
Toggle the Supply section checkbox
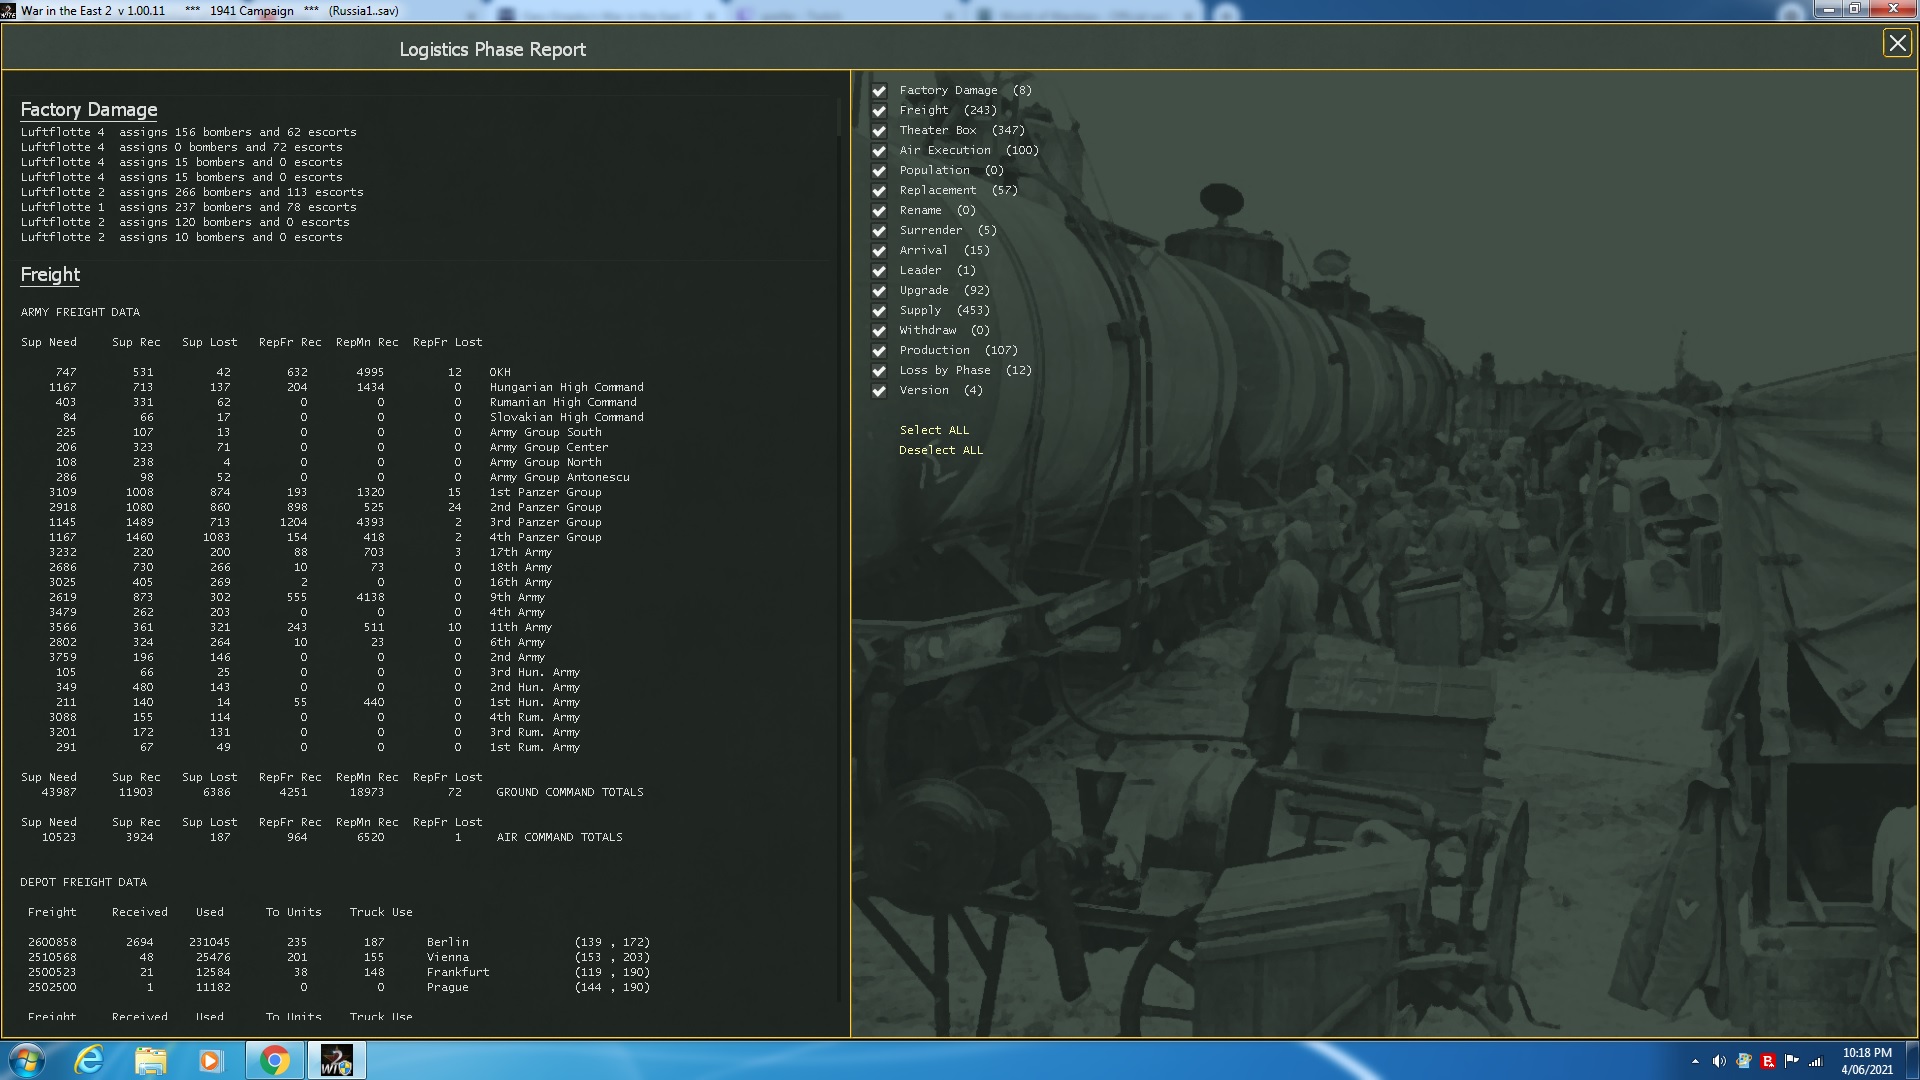coord(879,311)
